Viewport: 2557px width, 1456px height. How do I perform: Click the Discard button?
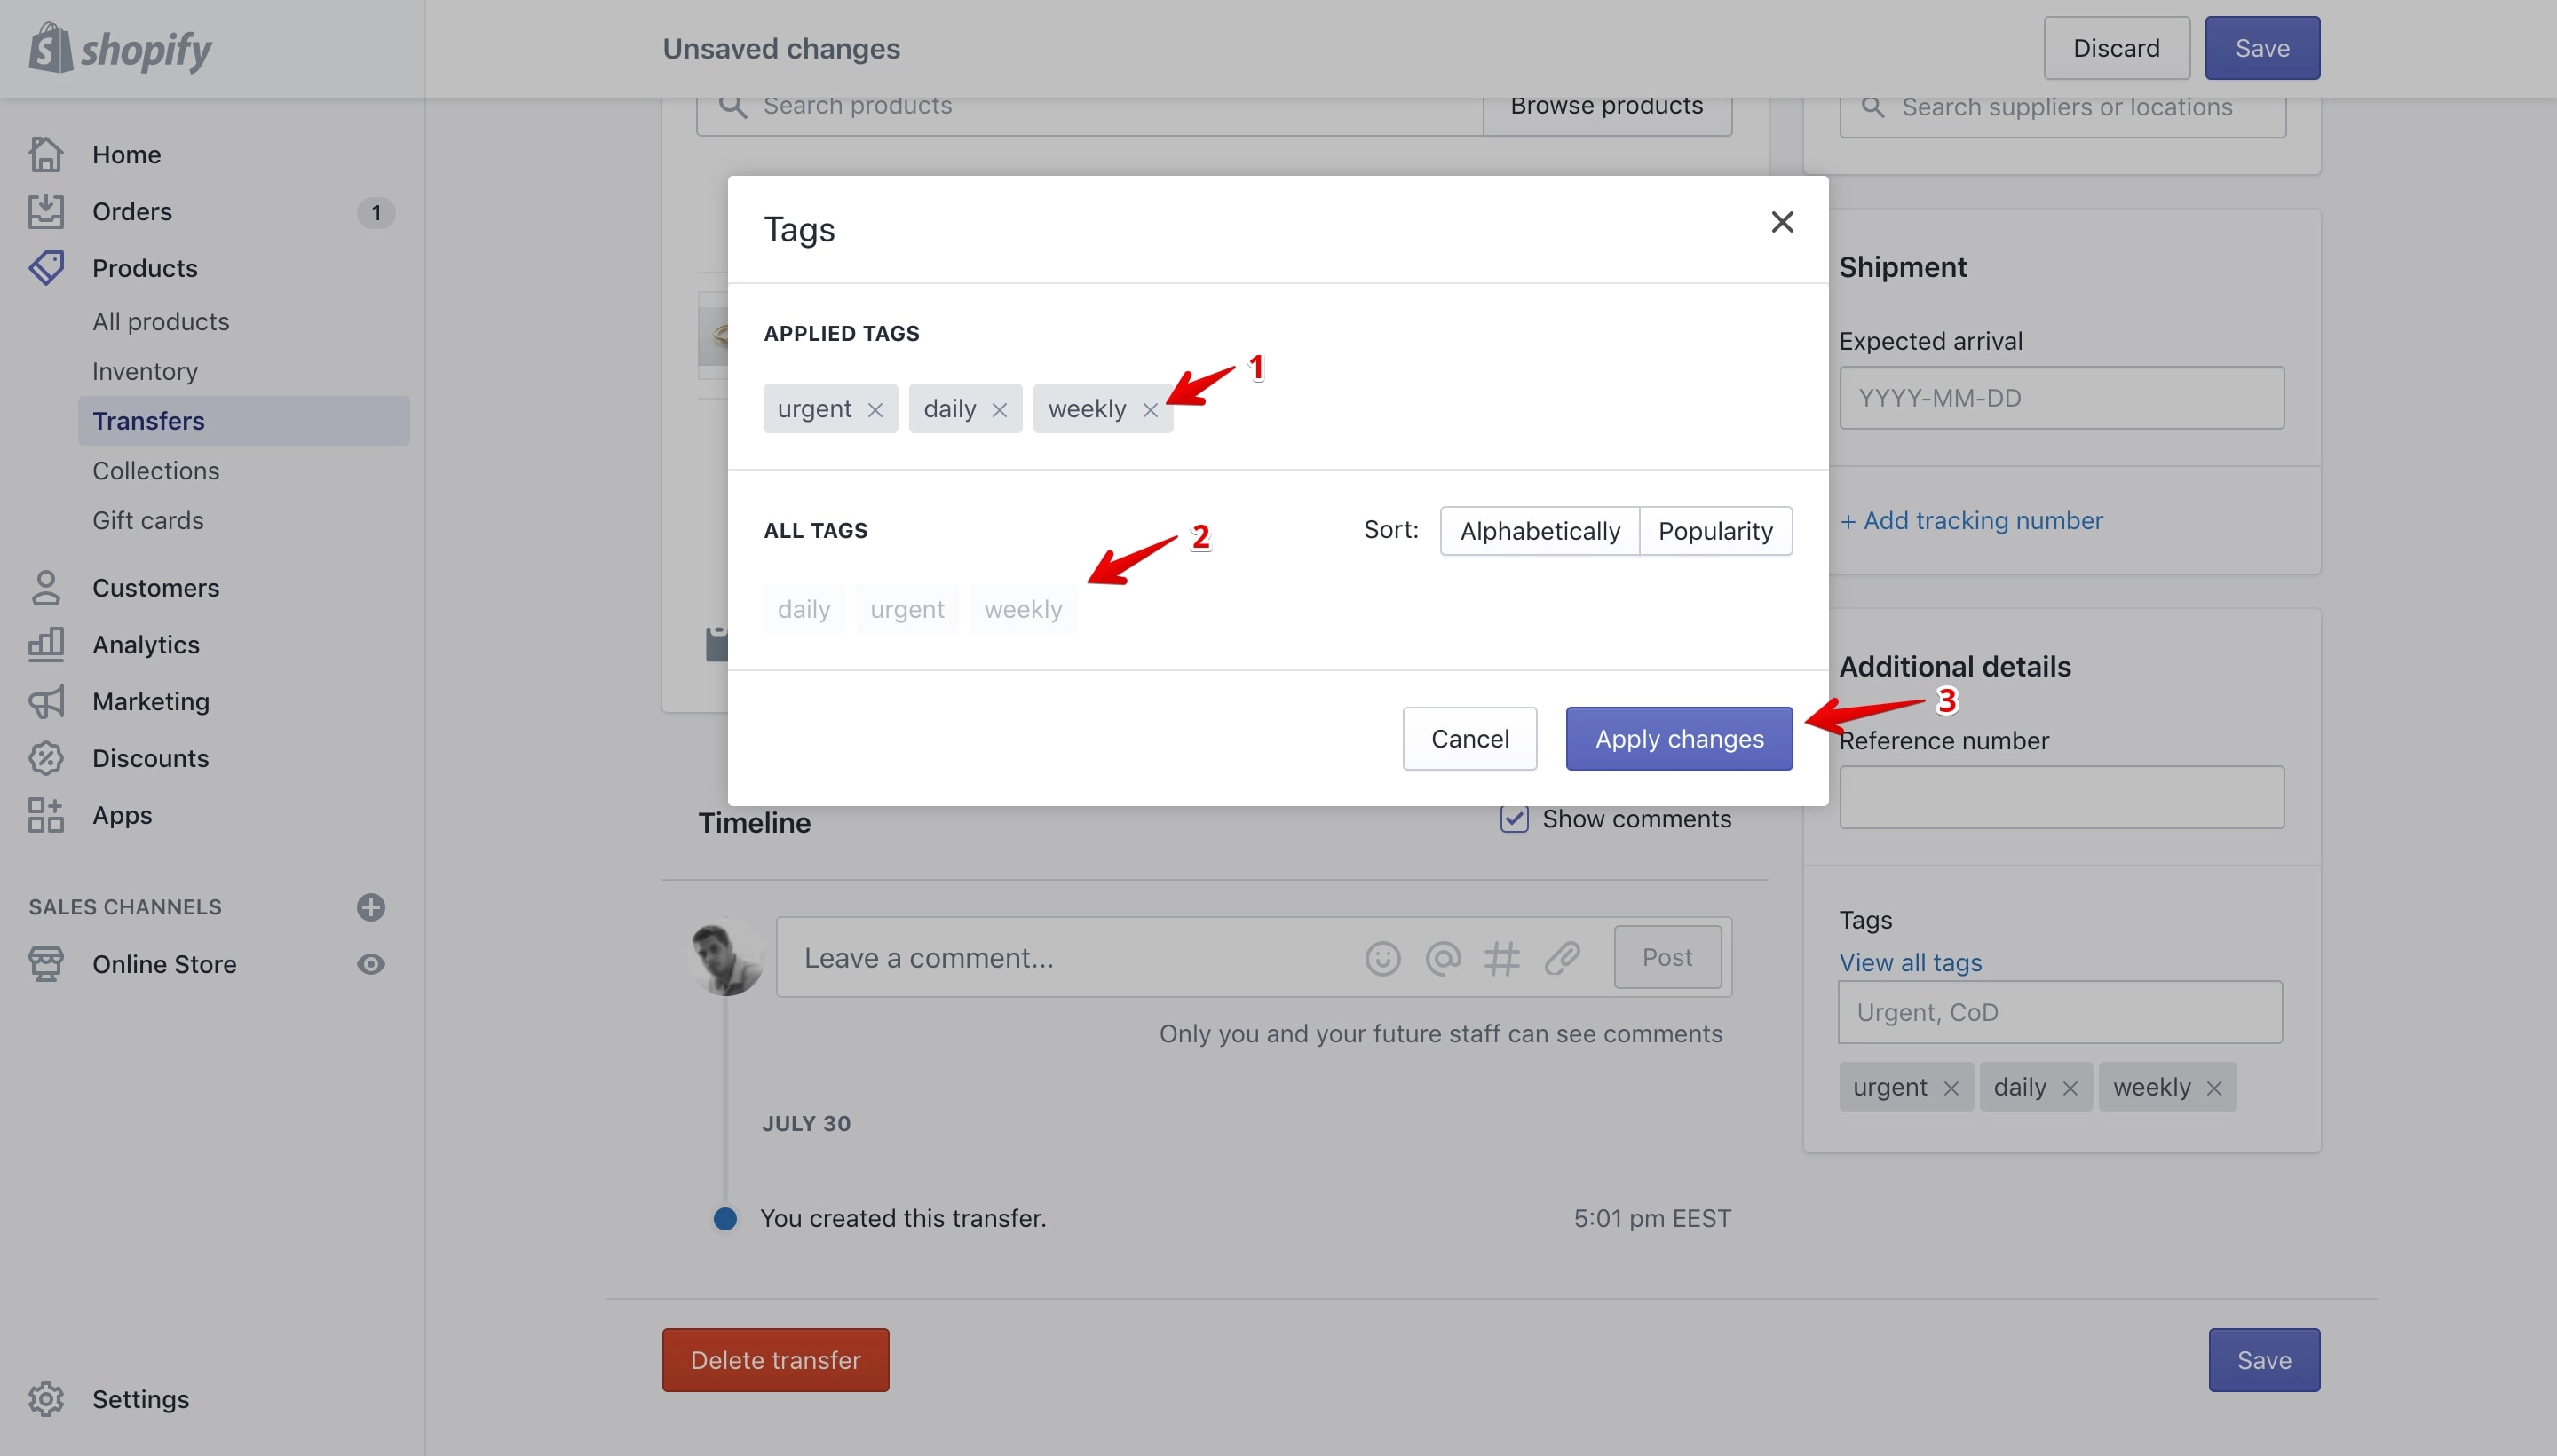point(2117,48)
